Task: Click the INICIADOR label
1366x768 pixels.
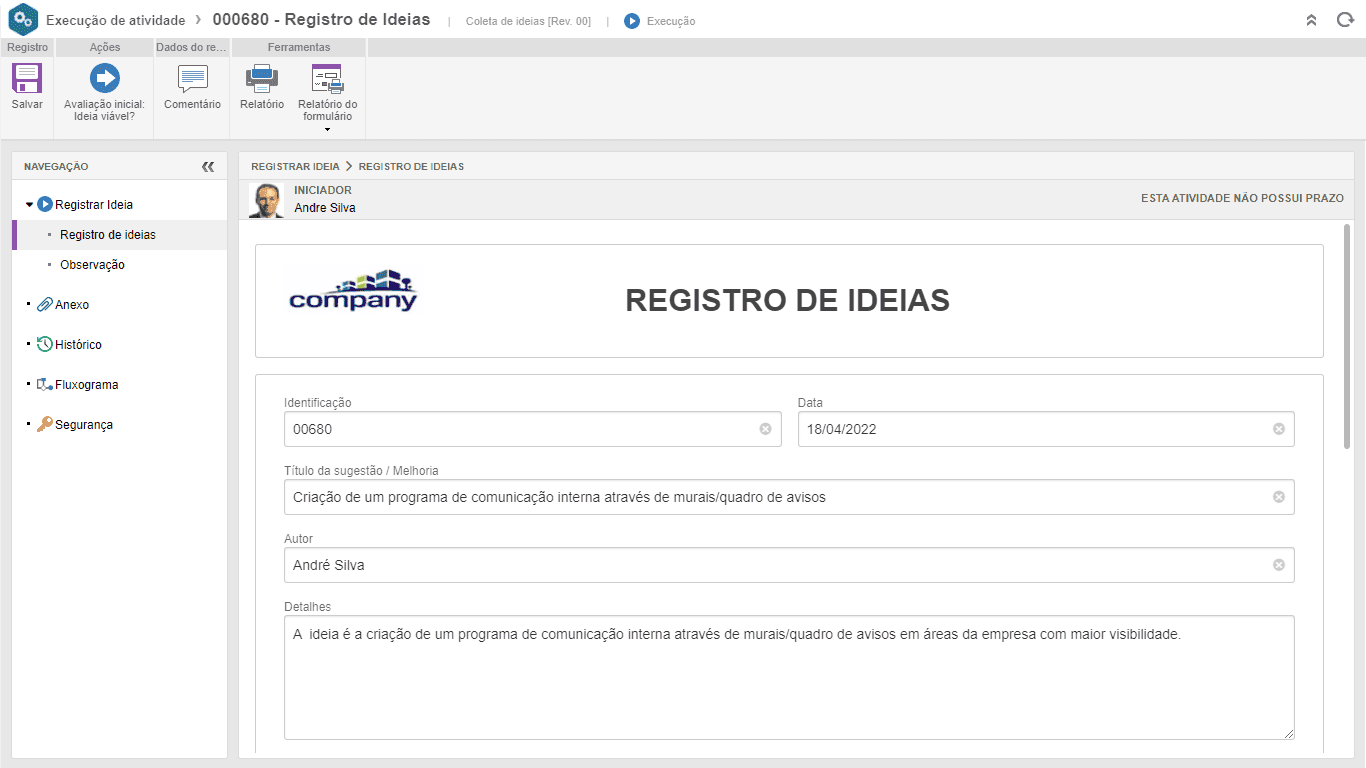Action: point(323,190)
